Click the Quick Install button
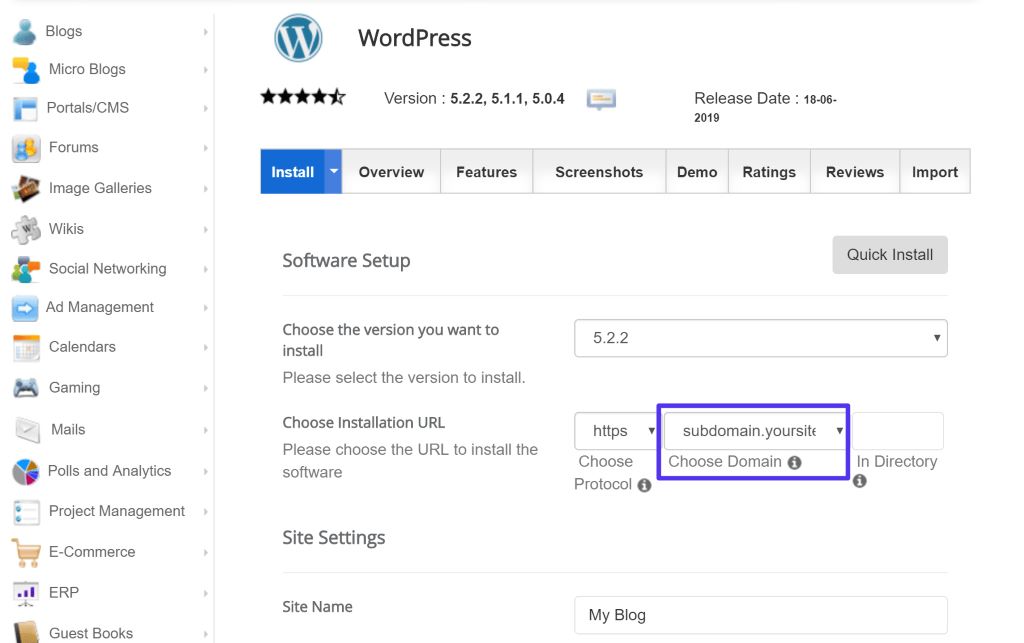Image resolution: width=1024 pixels, height=643 pixels. coord(890,255)
